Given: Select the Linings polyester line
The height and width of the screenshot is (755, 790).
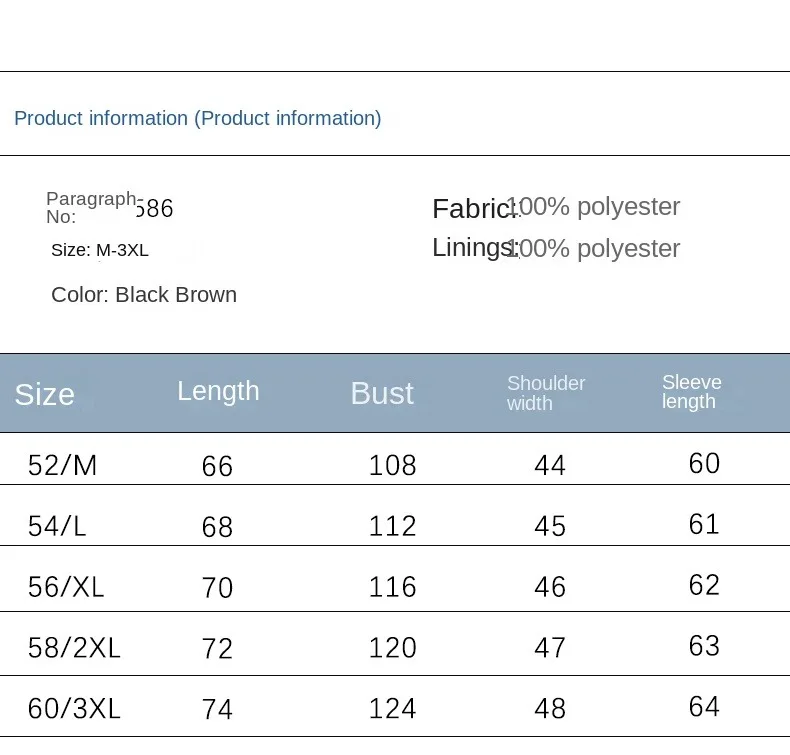Looking at the screenshot, I should tap(555, 248).
